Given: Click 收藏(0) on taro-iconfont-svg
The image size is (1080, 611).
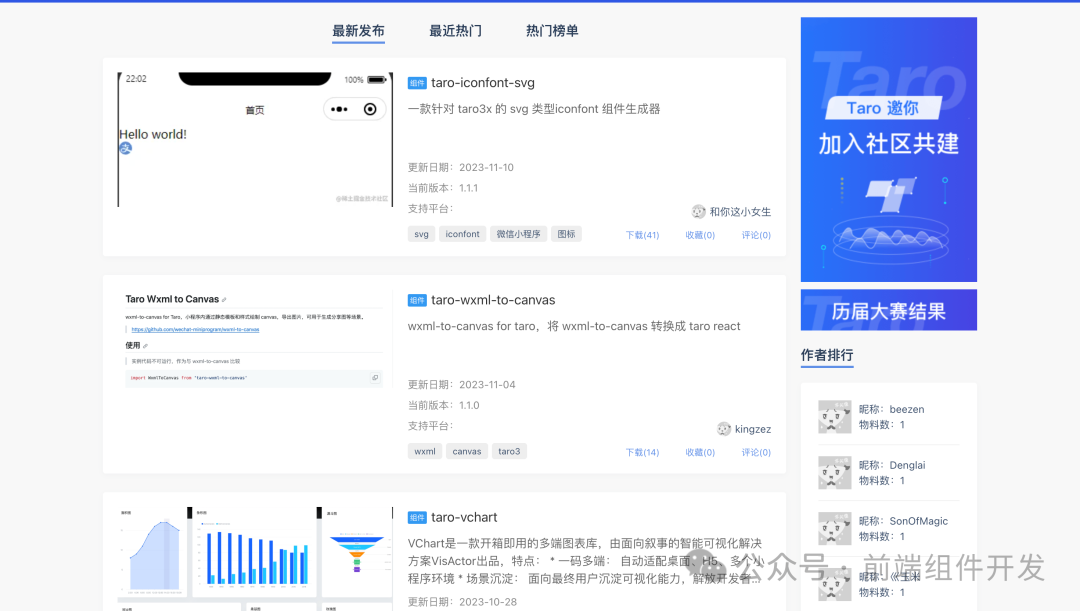Looking at the screenshot, I should 700,235.
